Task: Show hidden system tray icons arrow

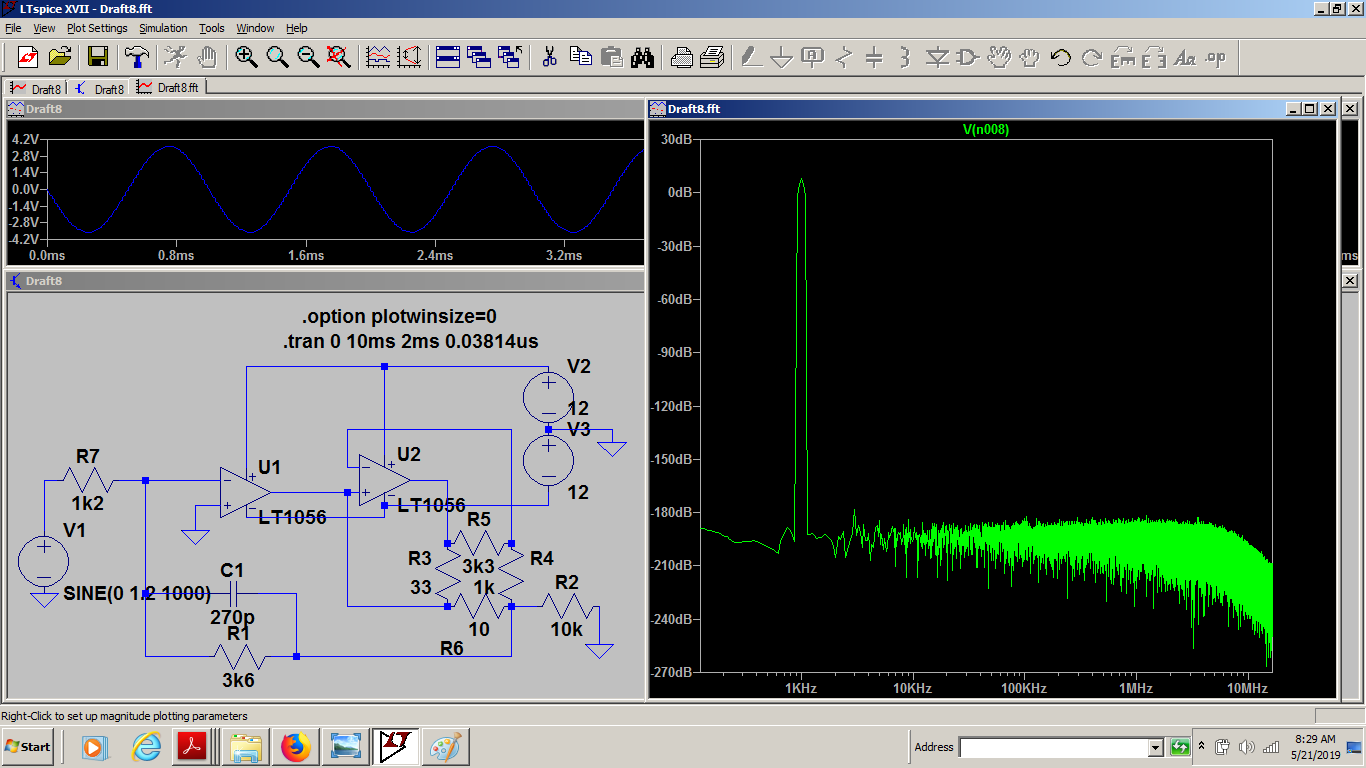Action: pyautogui.click(x=1203, y=746)
